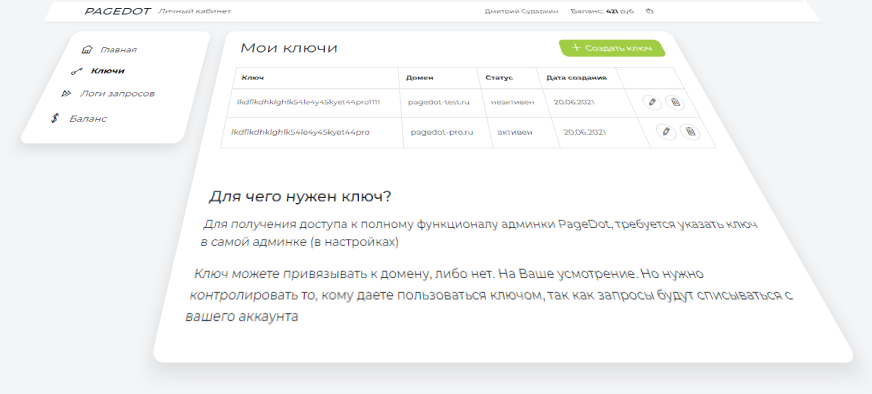Viewport: 872px width, 394px height.
Task: Click the Мои ключи heading
Action: (x=289, y=48)
